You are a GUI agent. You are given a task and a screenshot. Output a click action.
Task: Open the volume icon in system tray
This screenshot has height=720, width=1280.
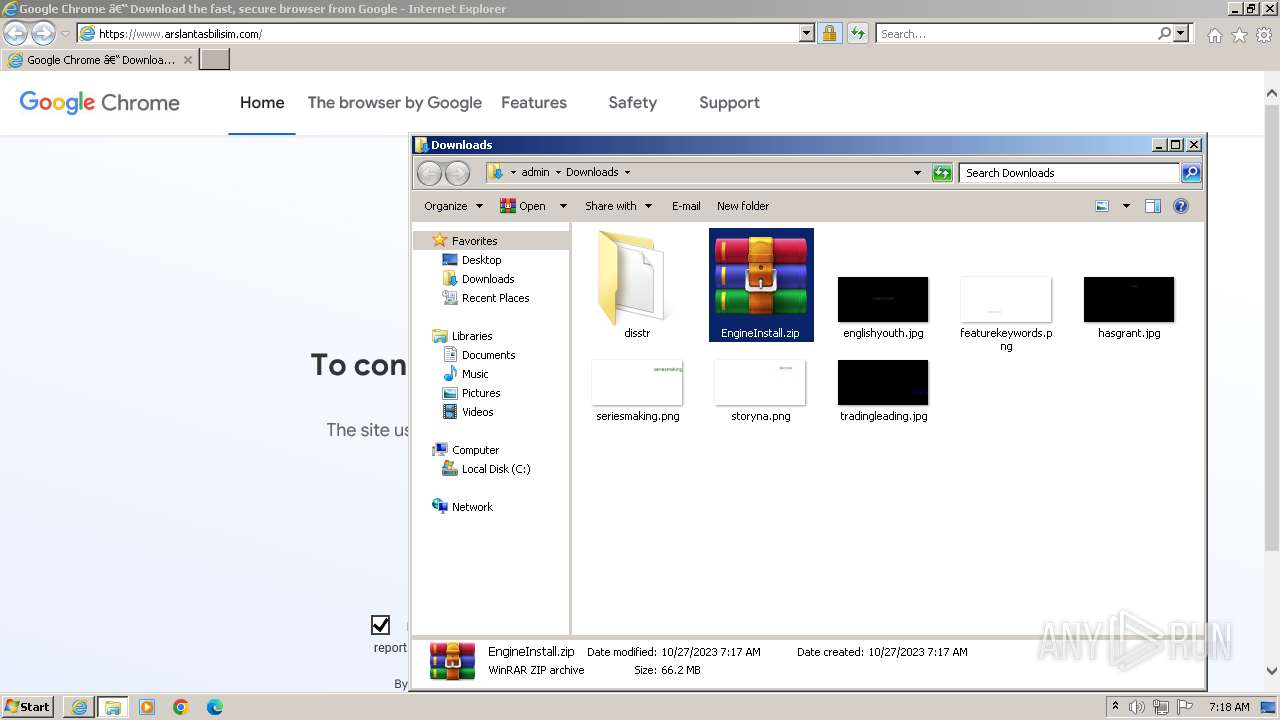tap(1137, 707)
